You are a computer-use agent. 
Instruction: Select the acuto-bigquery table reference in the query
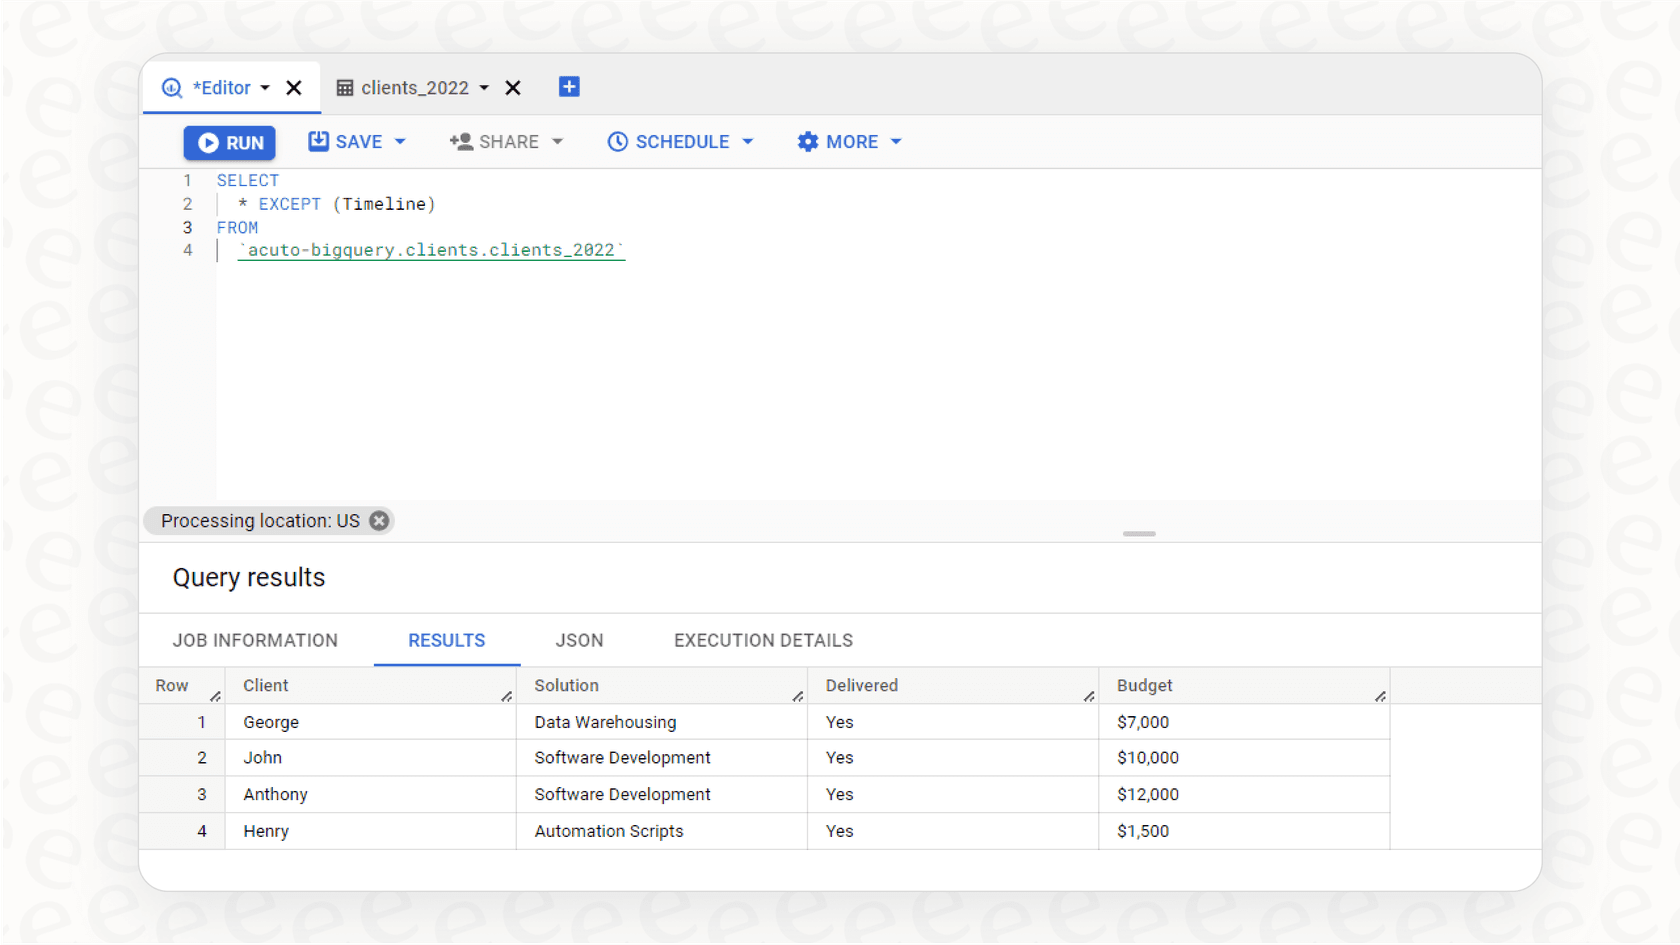431,250
